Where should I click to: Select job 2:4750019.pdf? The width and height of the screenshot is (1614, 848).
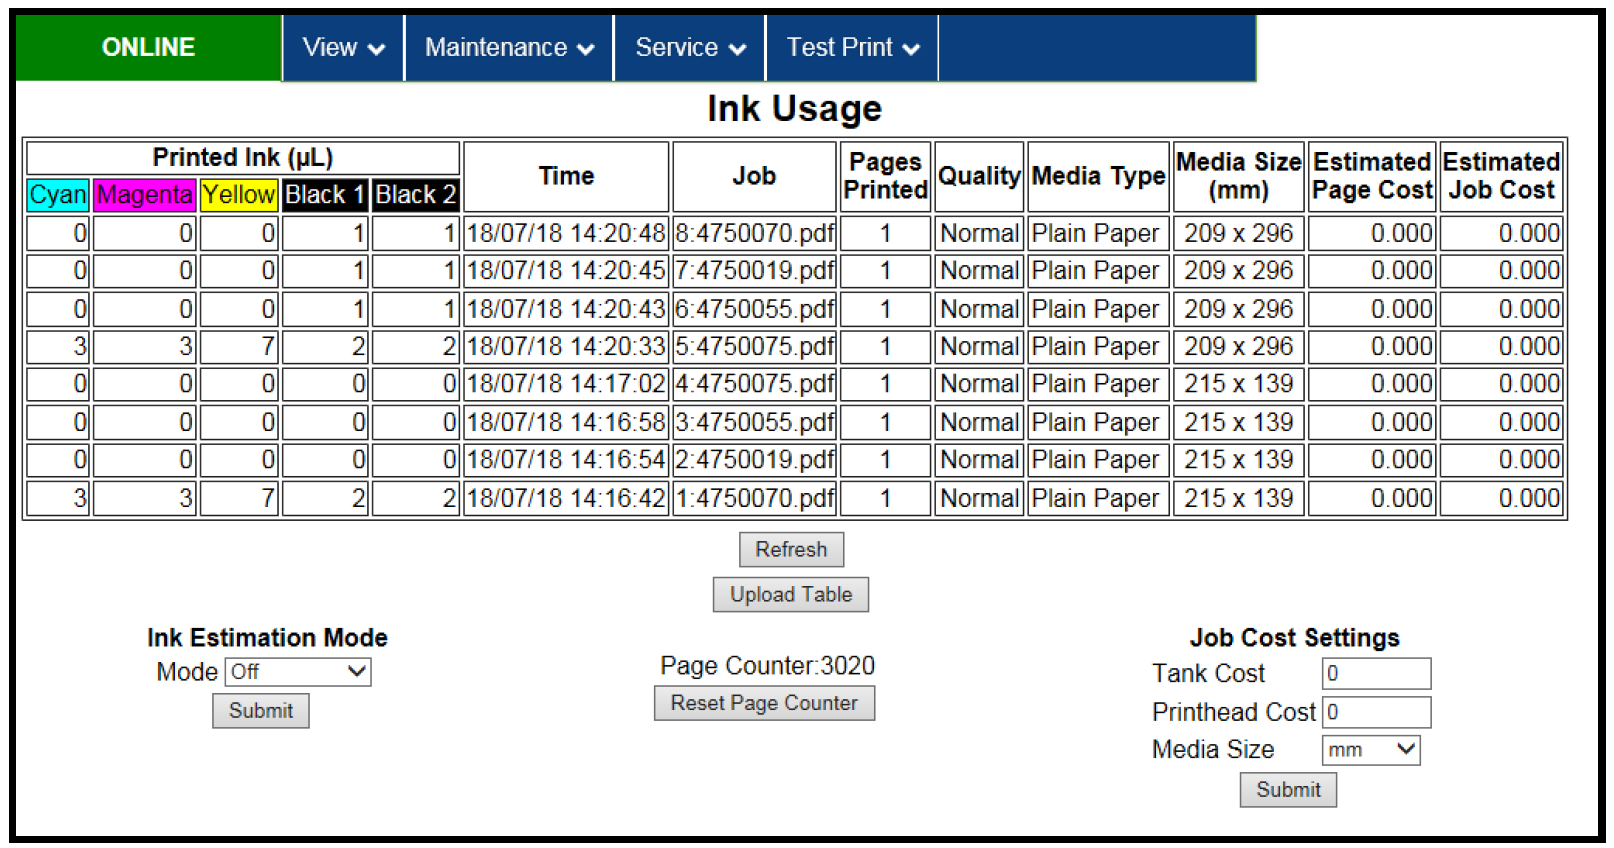click(754, 460)
